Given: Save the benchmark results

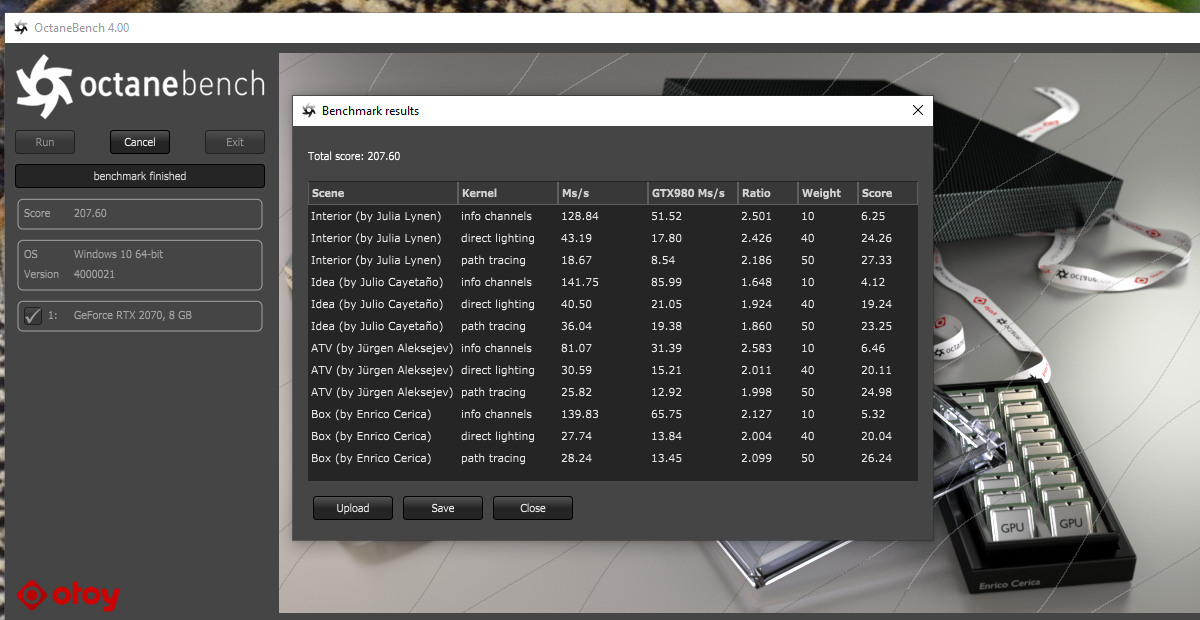Looking at the screenshot, I should coord(443,508).
